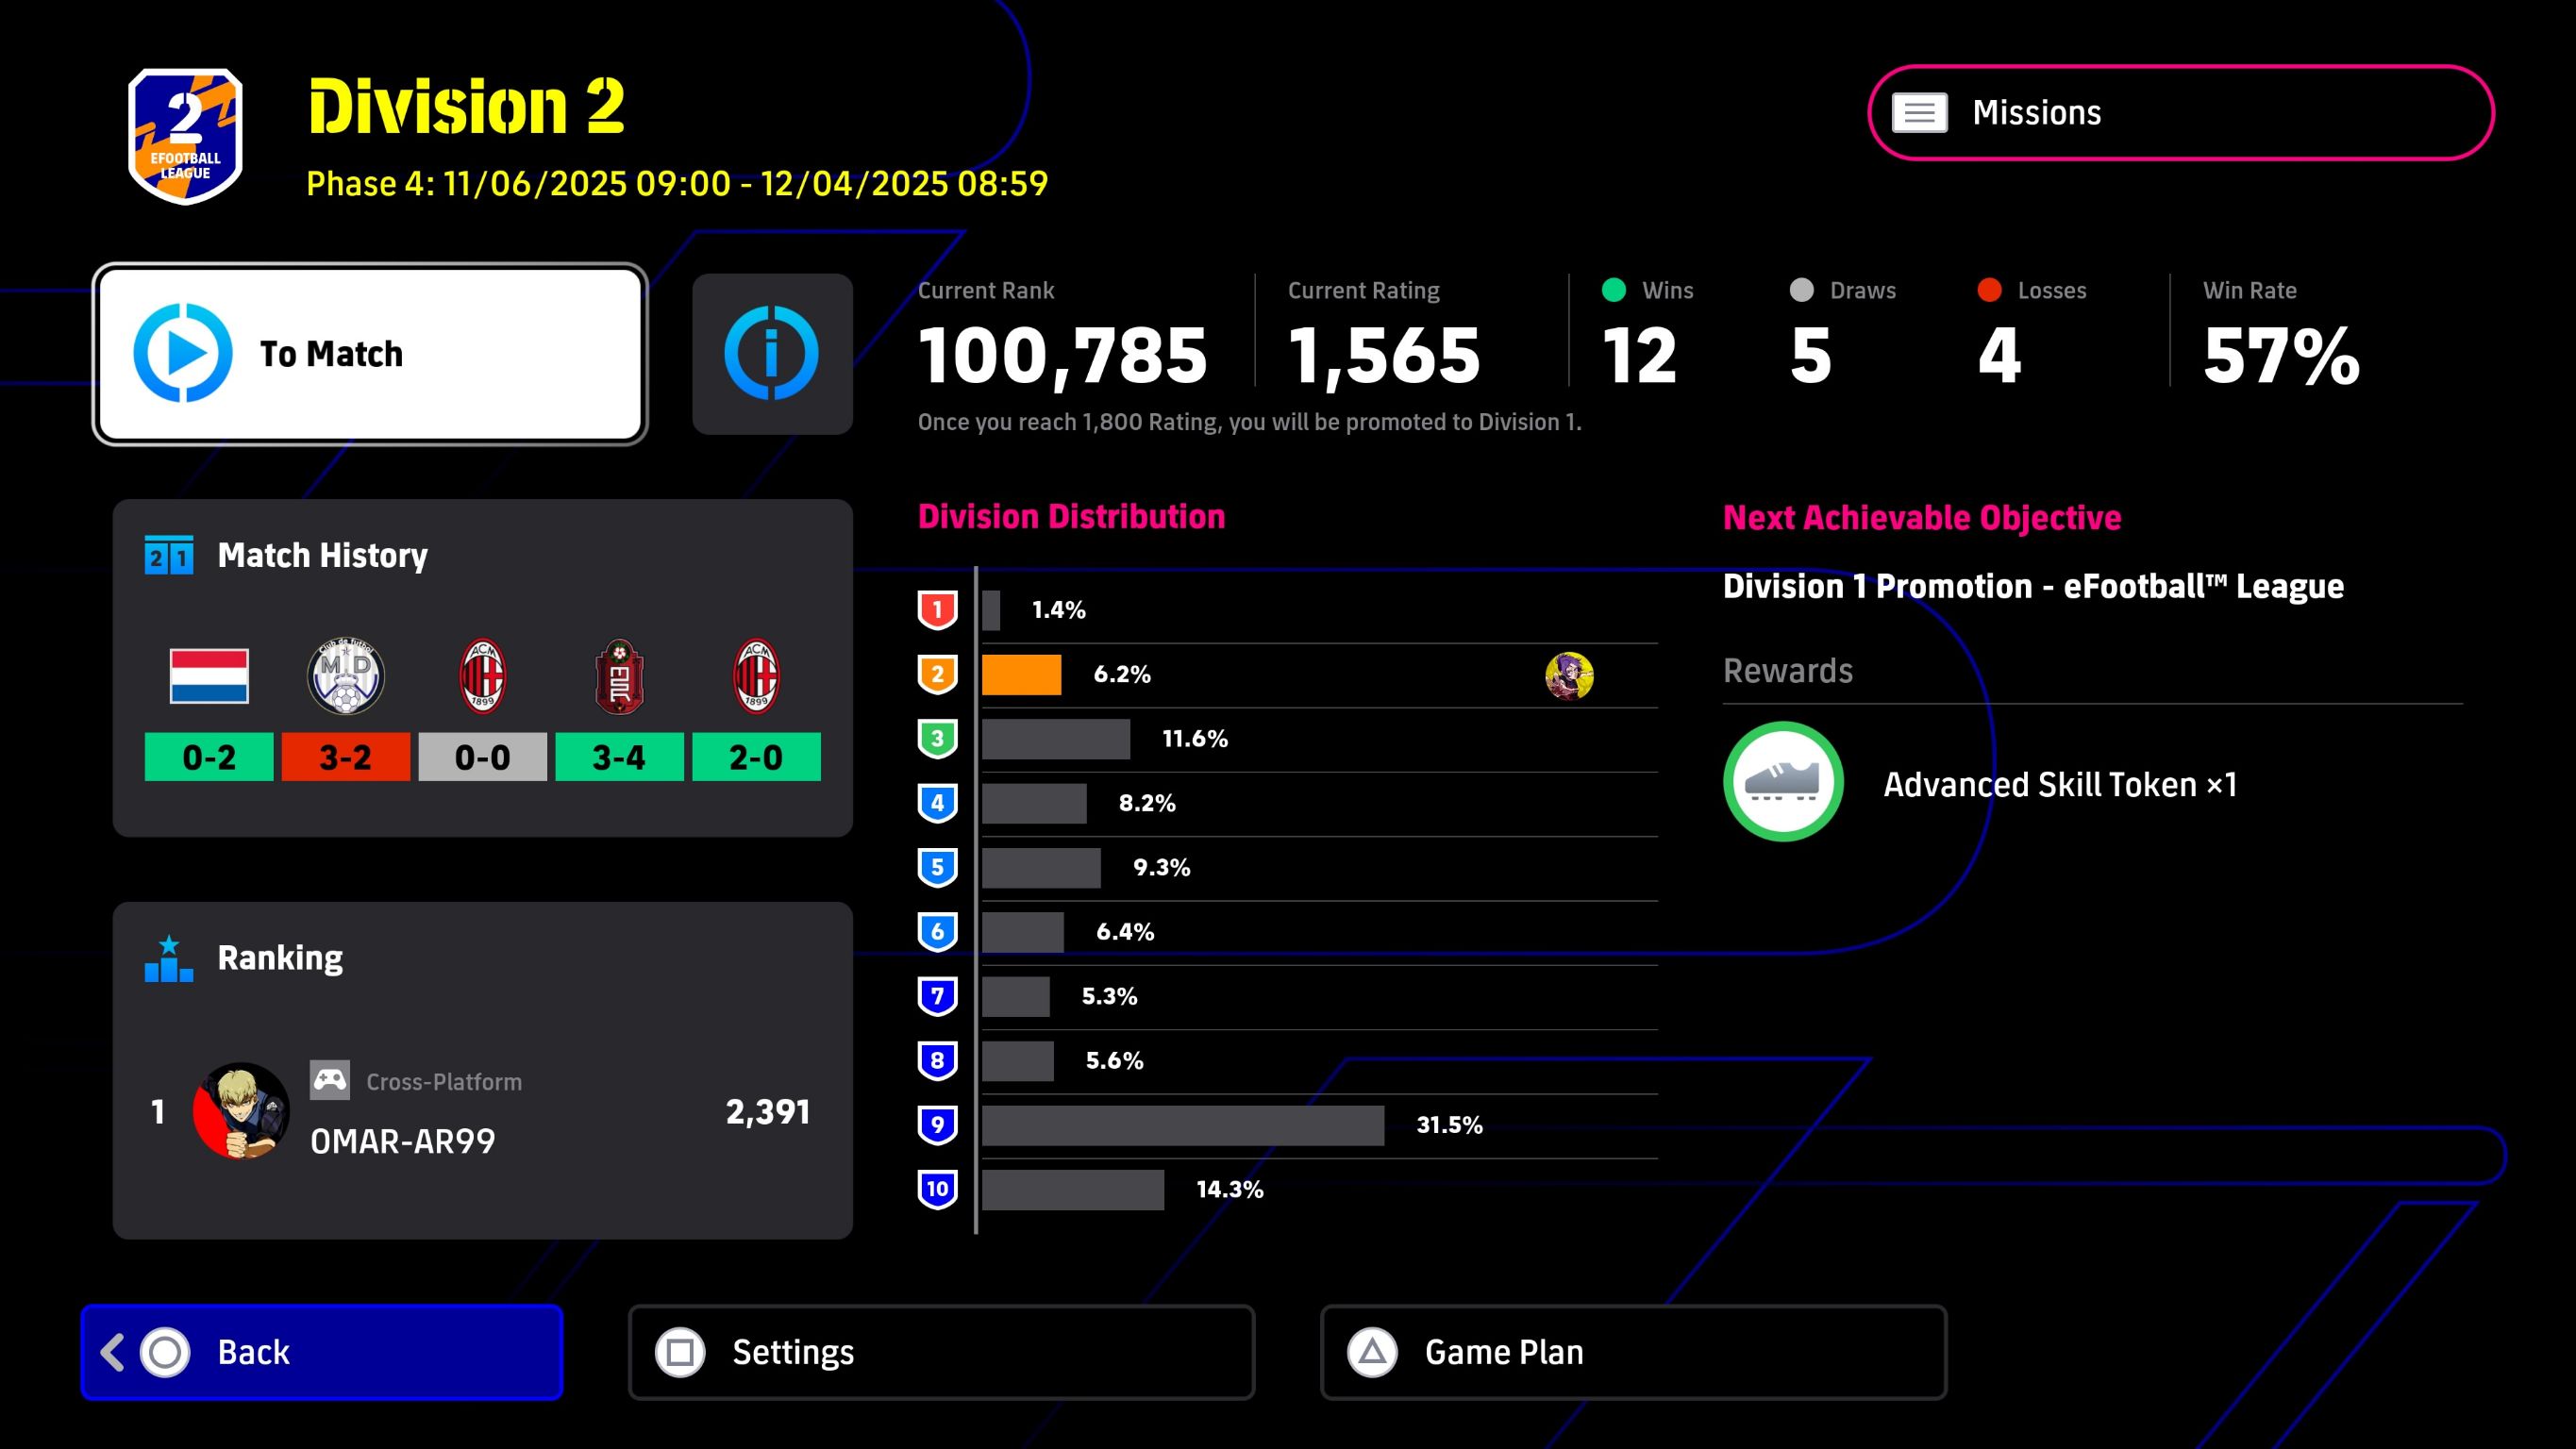Open the 3-2 loss match entry

(345, 757)
